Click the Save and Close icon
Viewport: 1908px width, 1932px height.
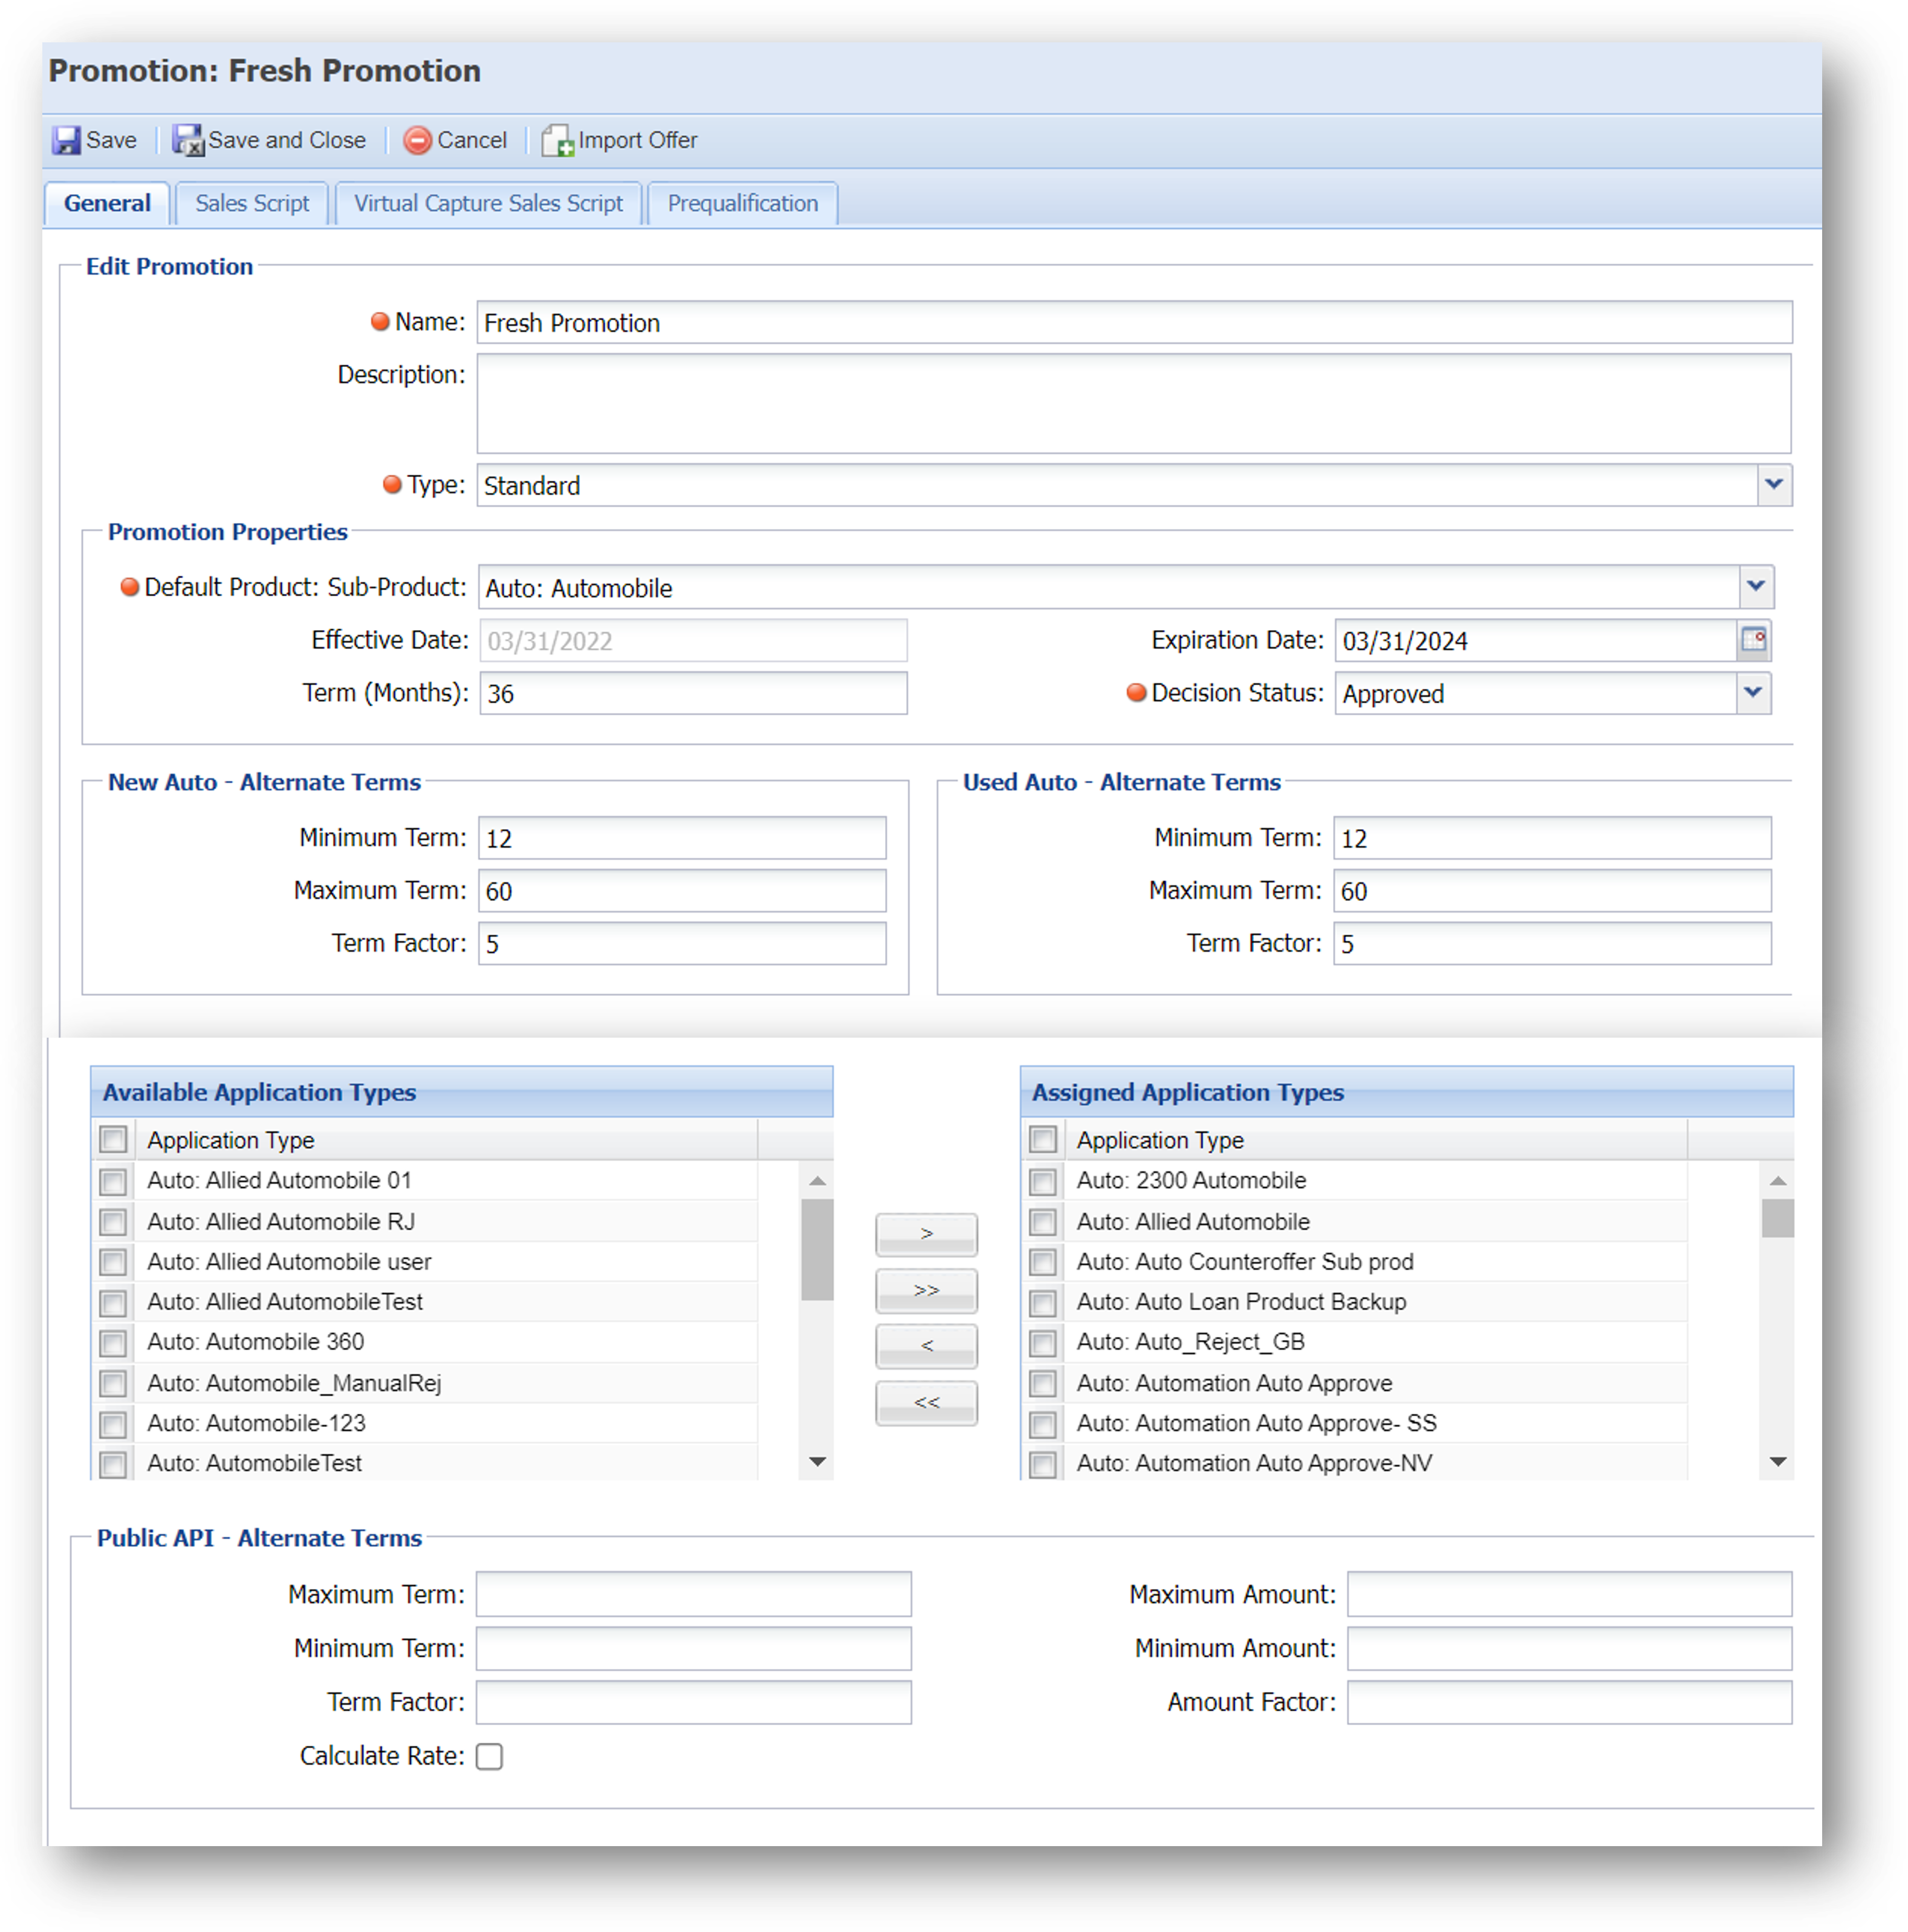pos(187,140)
